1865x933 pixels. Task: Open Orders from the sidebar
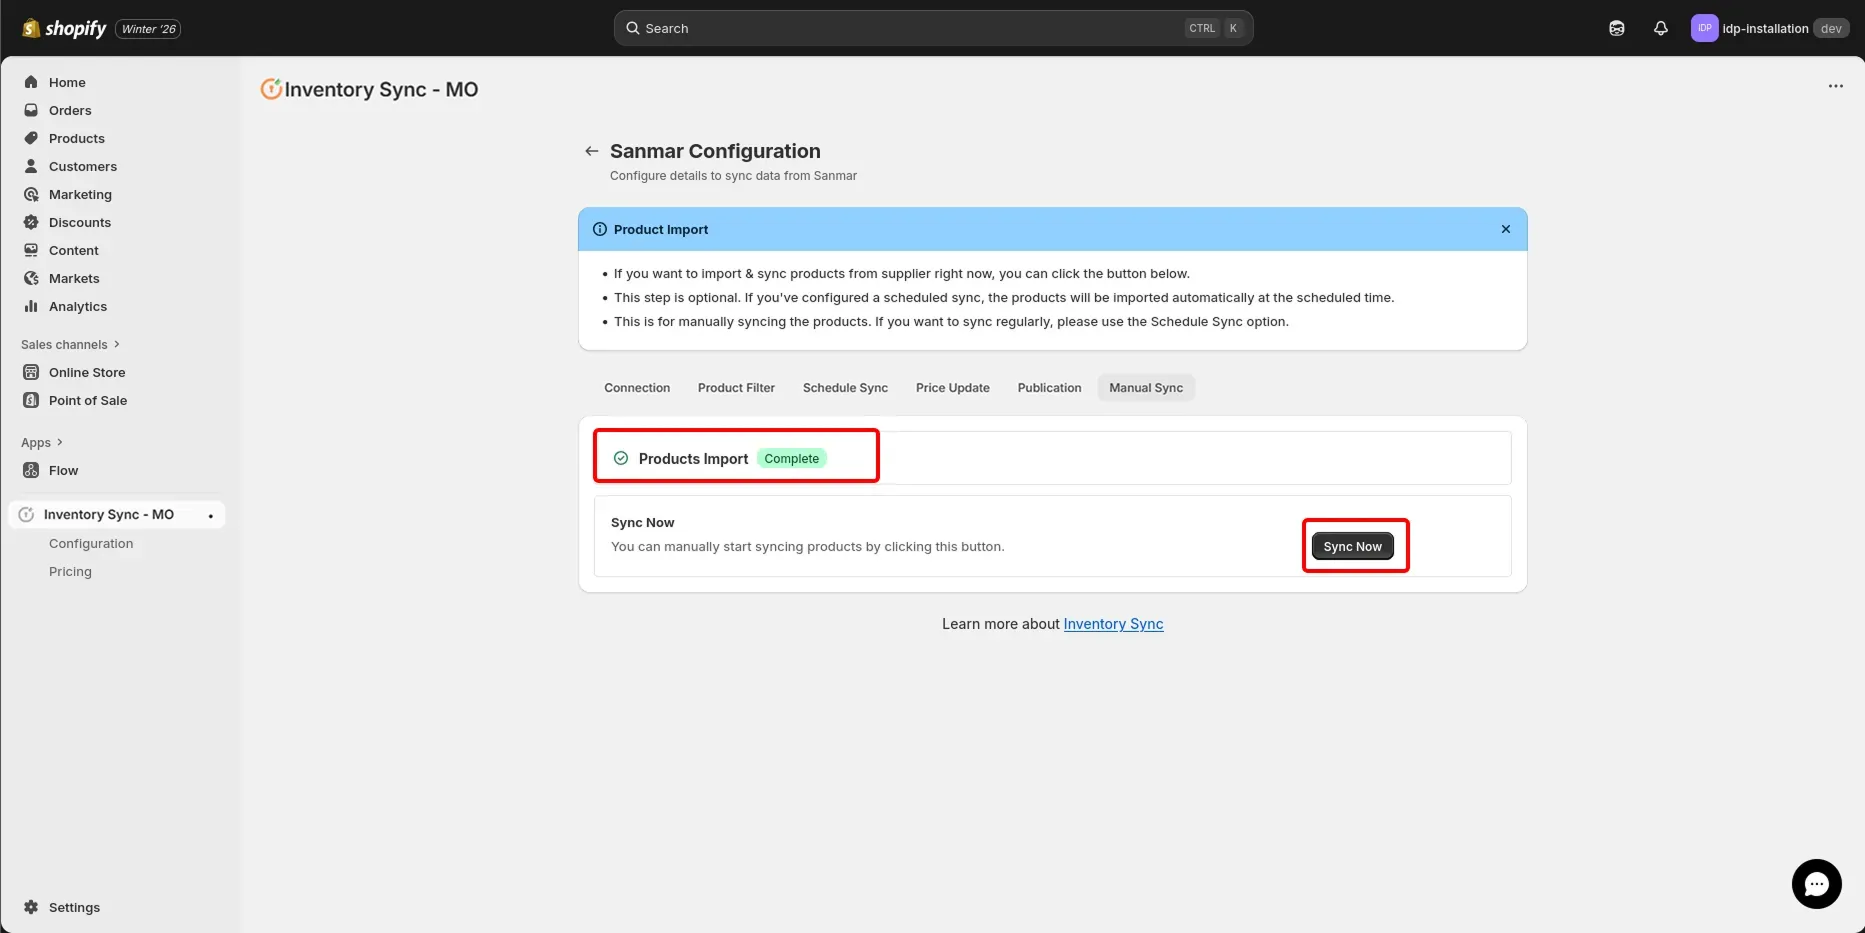click(70, 110)
